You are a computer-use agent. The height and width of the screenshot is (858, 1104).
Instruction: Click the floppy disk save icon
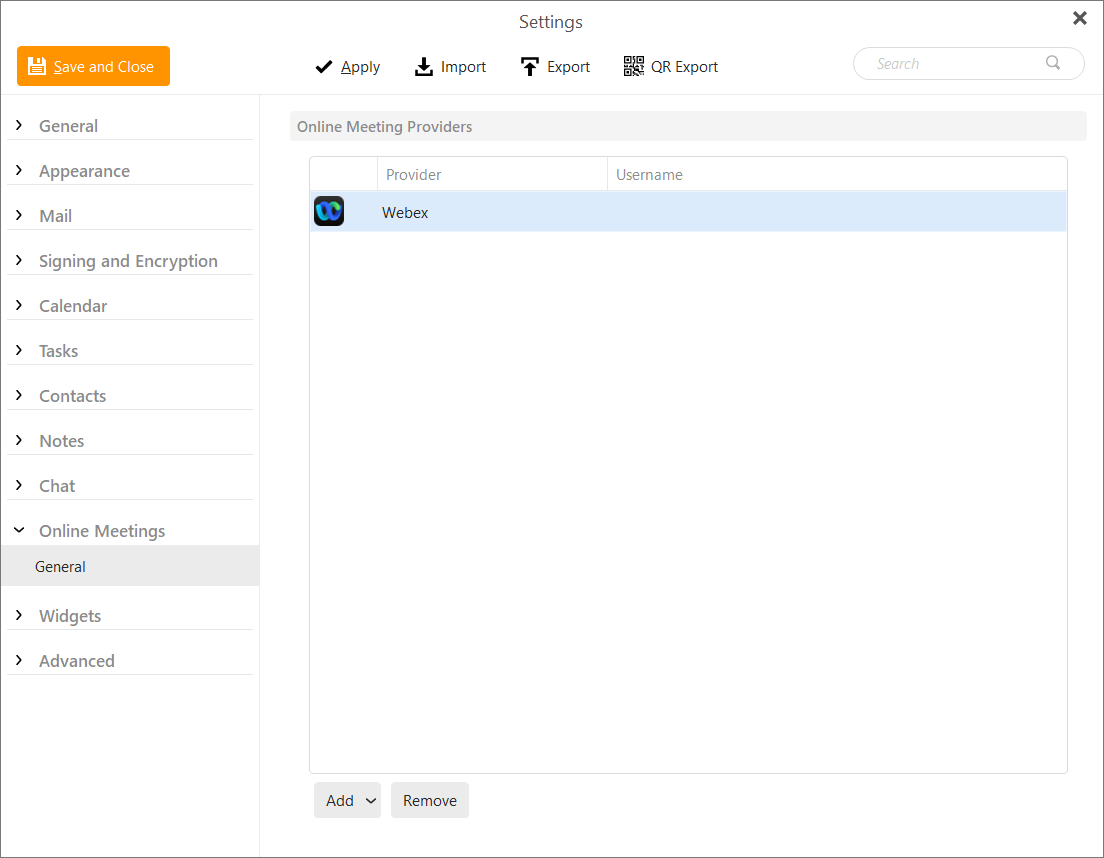tap(37, 67)
